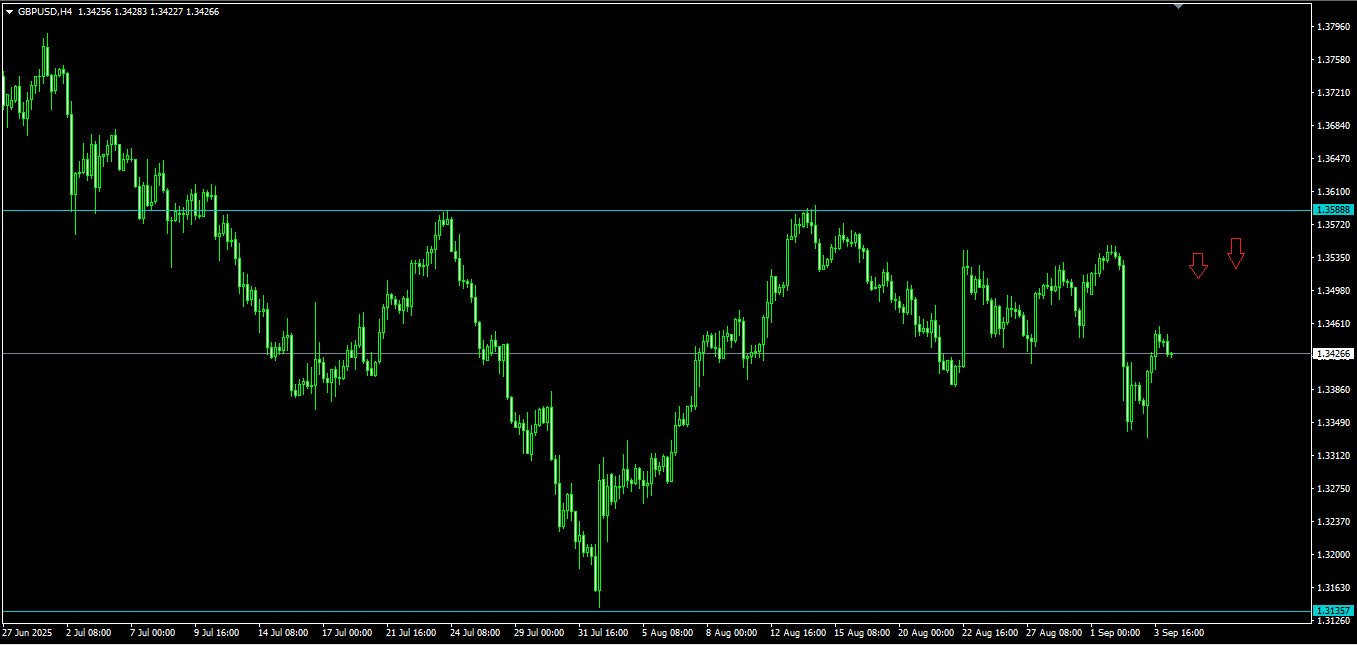
Task: Select the cyan horizontal line across the chart
Action: pos(655,210)
